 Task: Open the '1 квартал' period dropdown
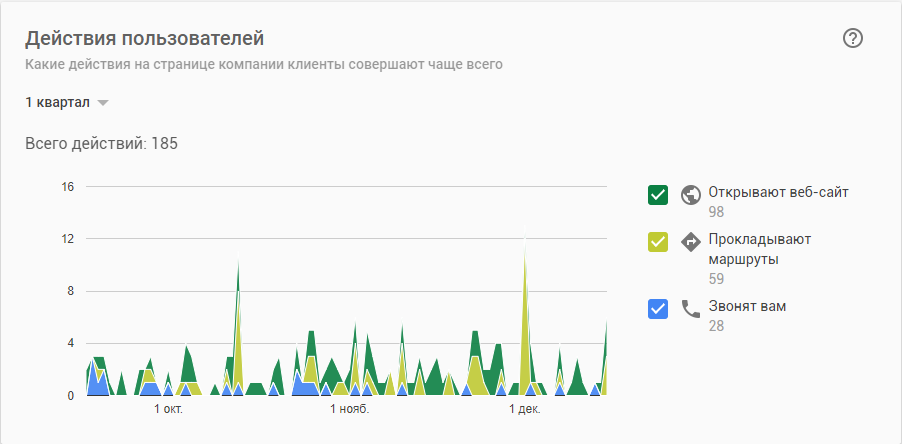point(67,103)
